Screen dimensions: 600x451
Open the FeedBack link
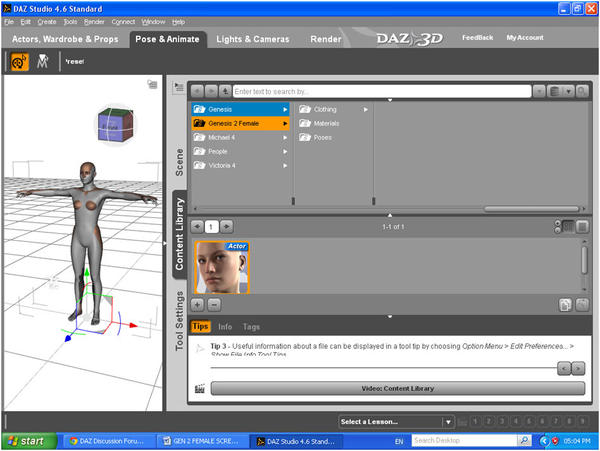tap(477, 37)
